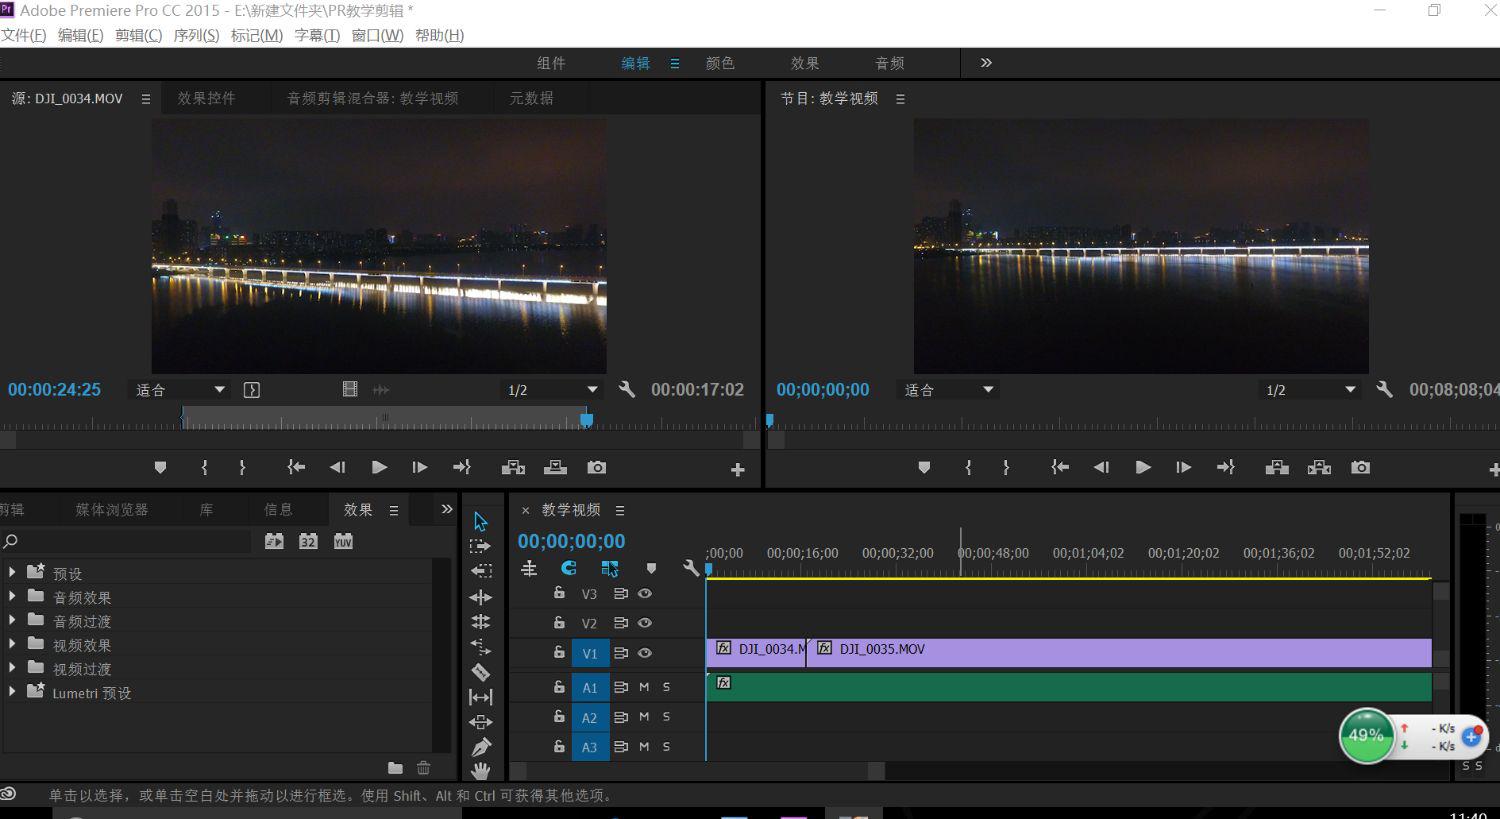Open the Source monitor zoom level 适合 dropdown

coord(180,390)
